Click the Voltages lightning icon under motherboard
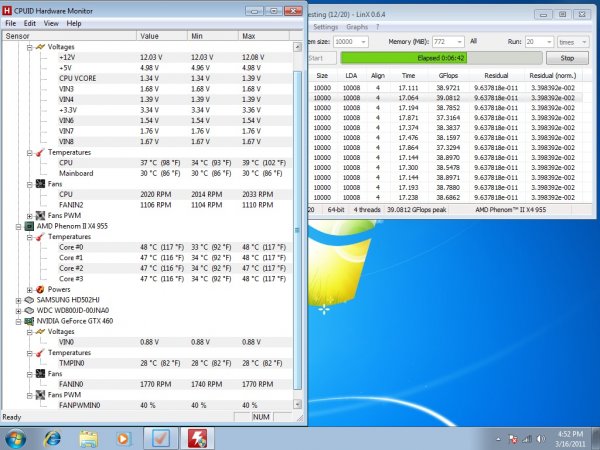The width and height of the screenshot is (600, 450). 40,47
